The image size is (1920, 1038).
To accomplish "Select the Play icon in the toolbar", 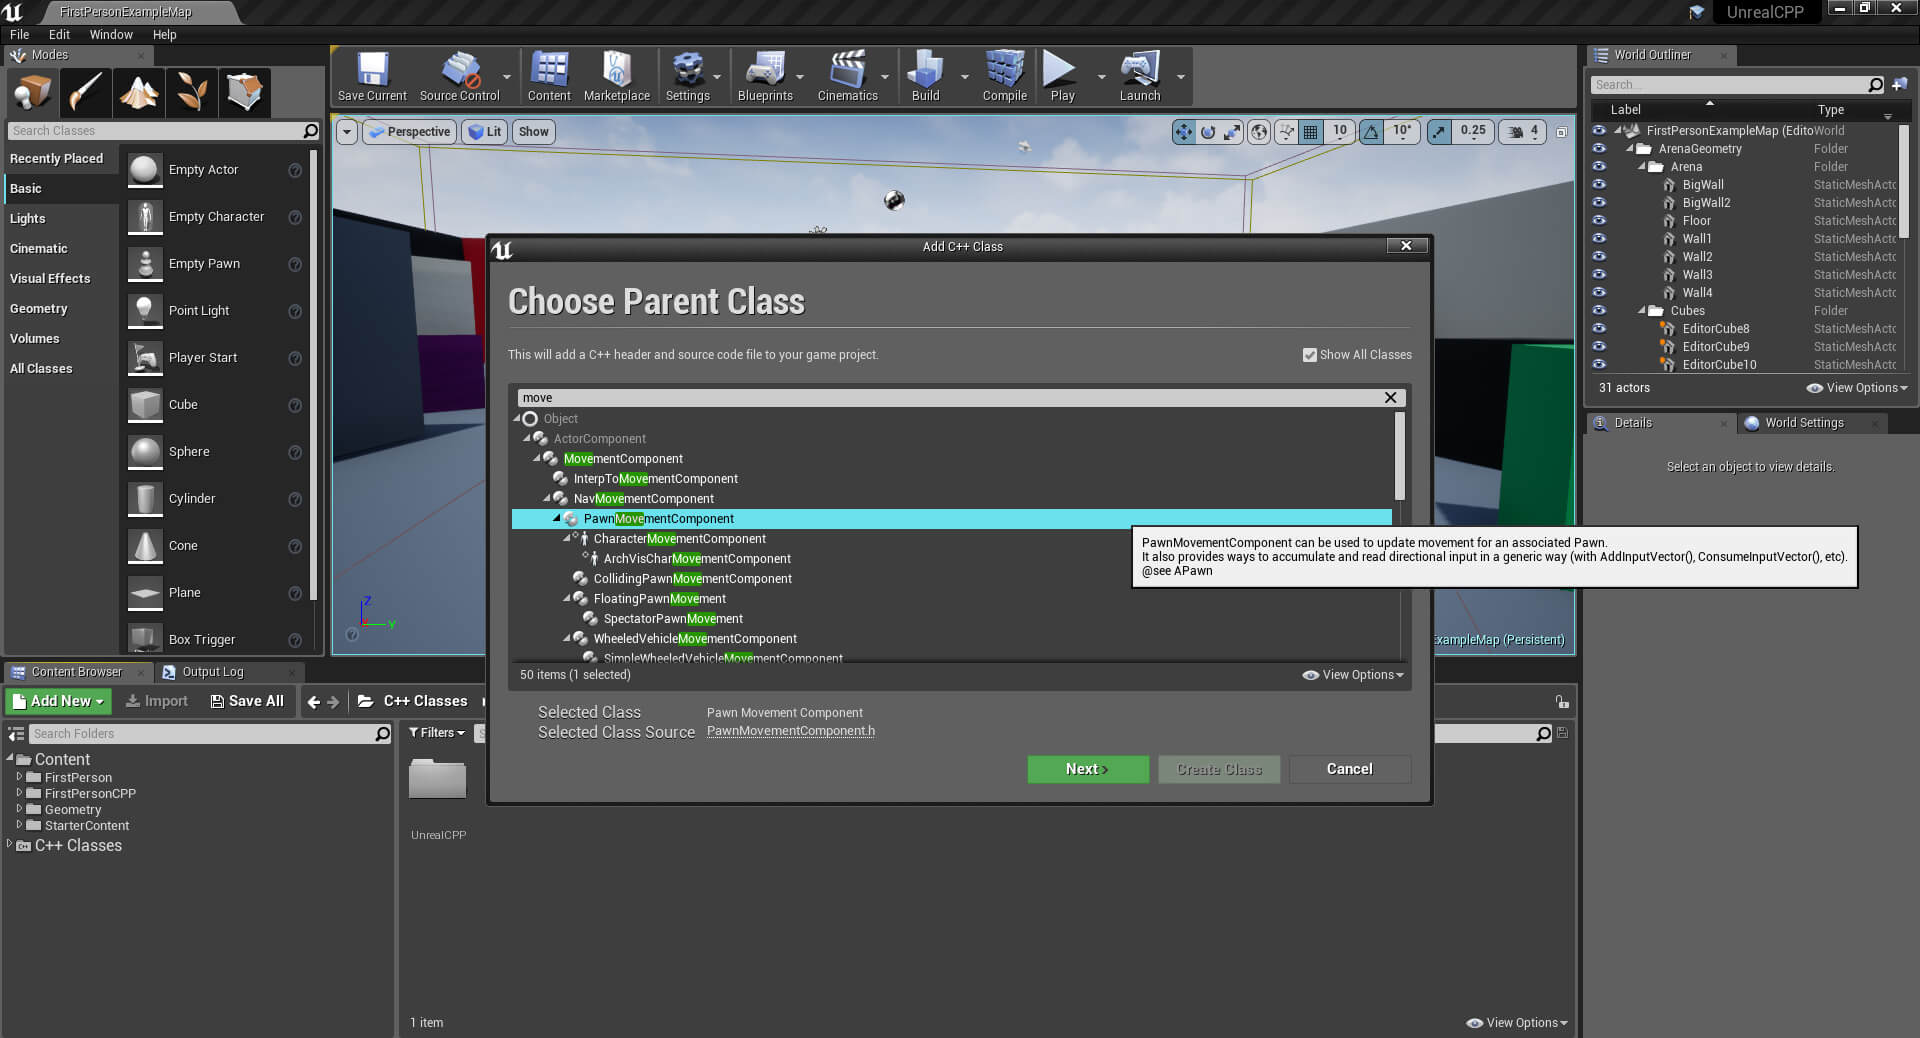I will point(1060,70).
